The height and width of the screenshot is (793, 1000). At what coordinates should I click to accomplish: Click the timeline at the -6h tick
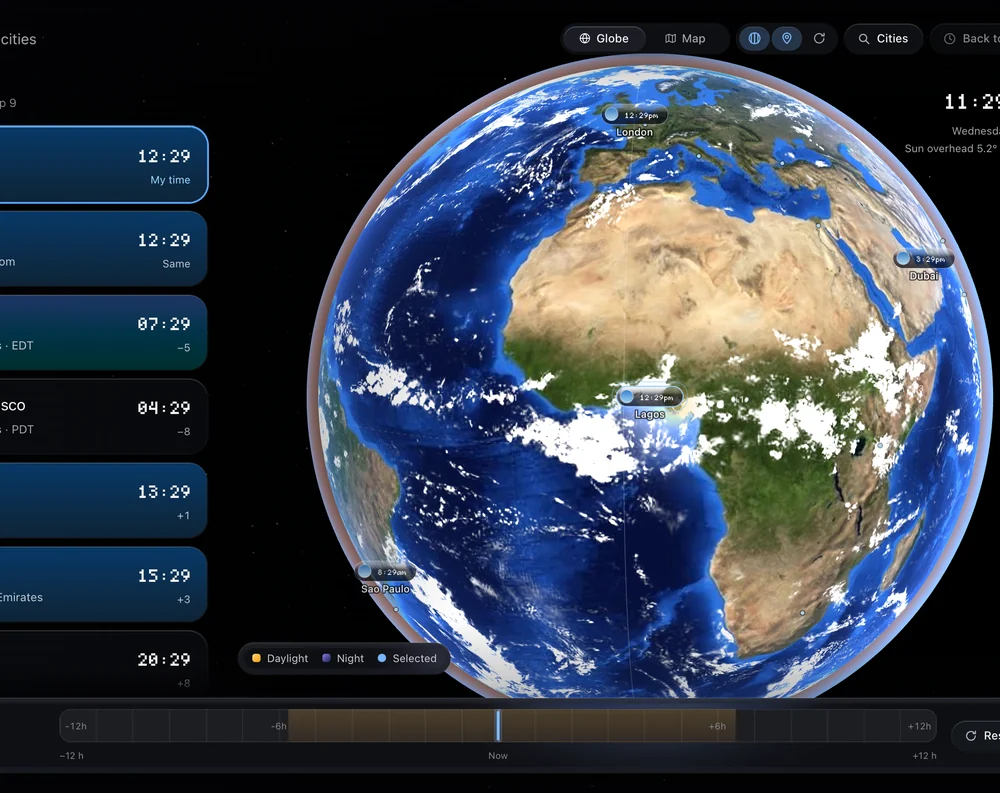tap(279, 726)
